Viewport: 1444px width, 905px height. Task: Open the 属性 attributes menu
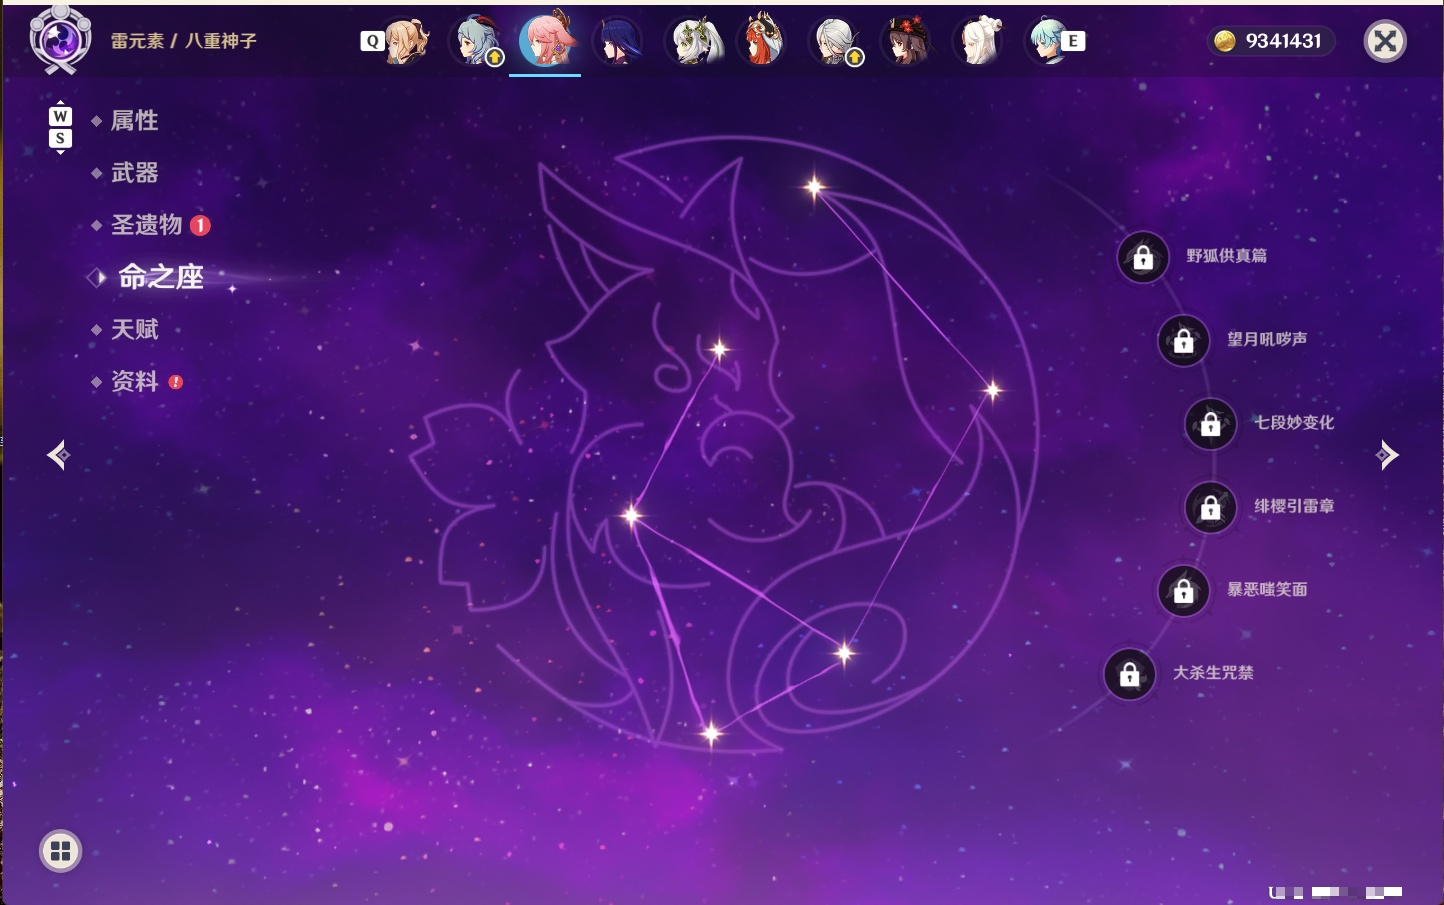pyautogui.click(x=134, y=121)
